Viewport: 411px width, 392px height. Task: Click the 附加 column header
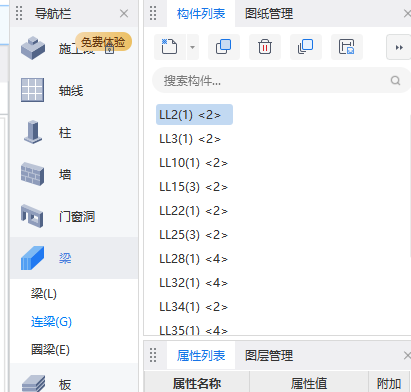389,383
